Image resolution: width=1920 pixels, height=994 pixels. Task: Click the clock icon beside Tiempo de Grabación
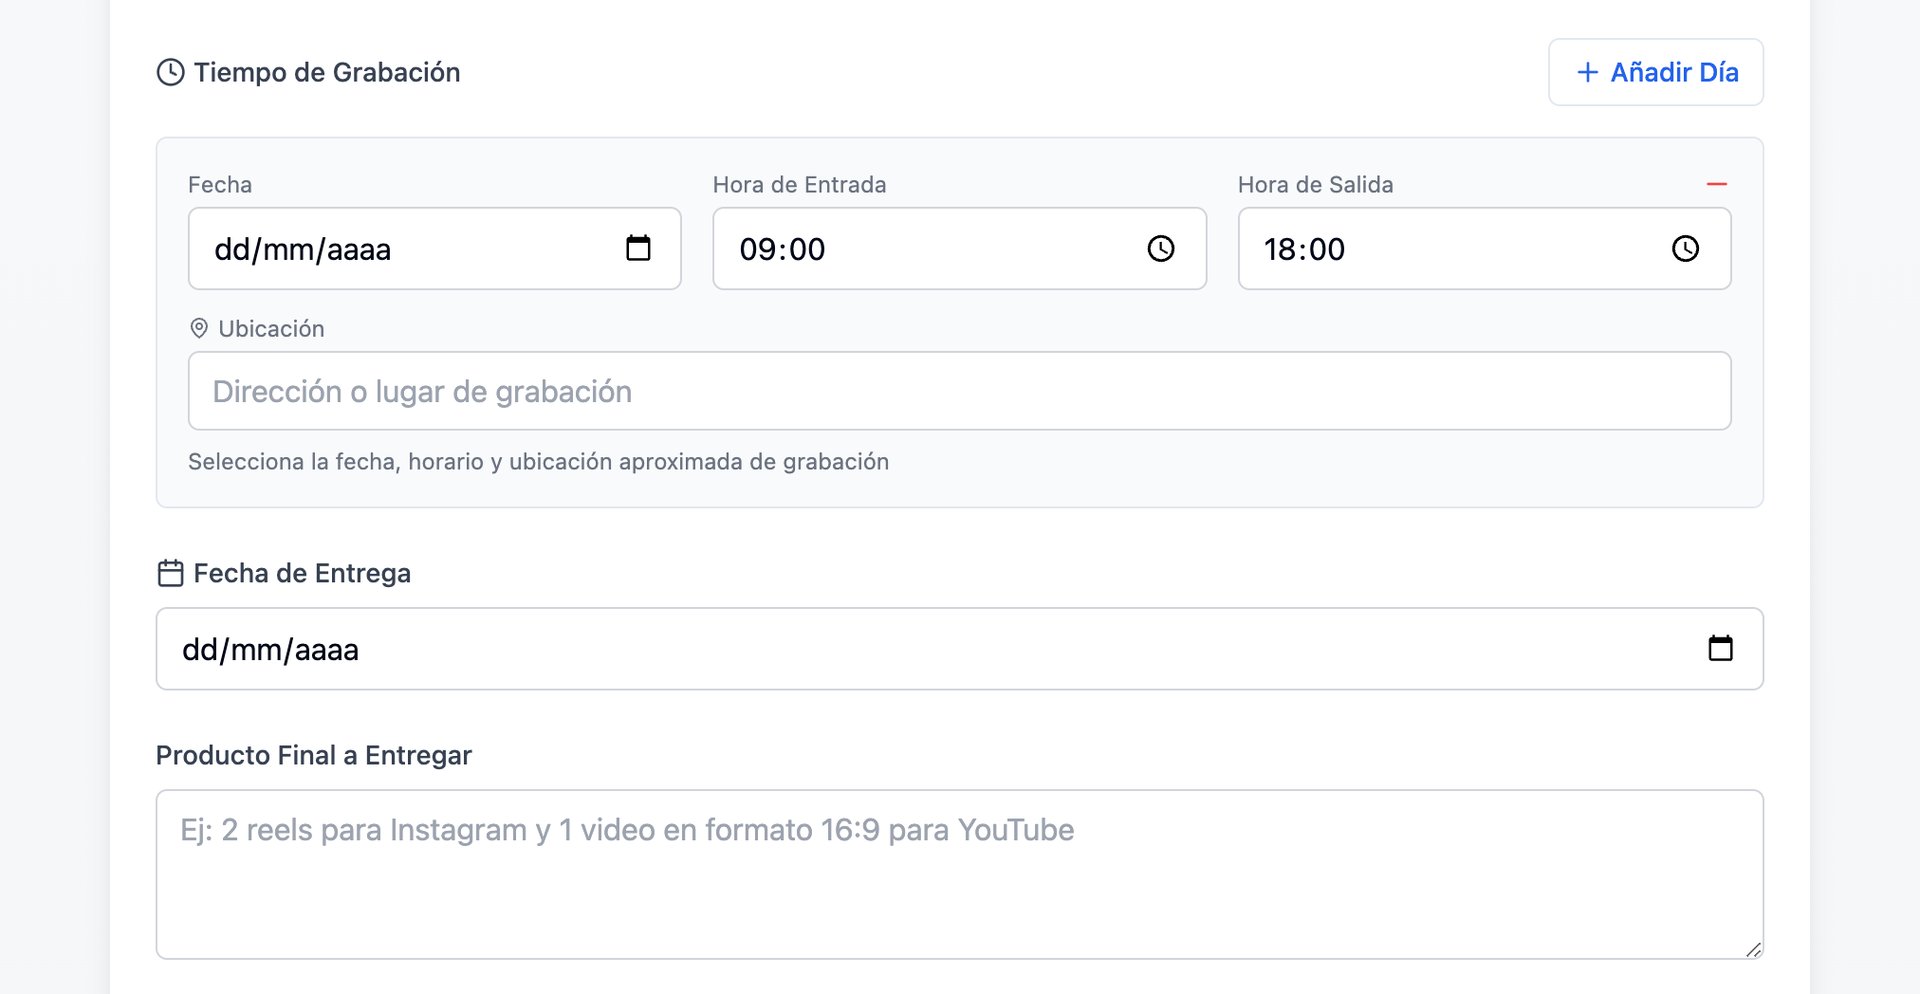tap(170, 73)
